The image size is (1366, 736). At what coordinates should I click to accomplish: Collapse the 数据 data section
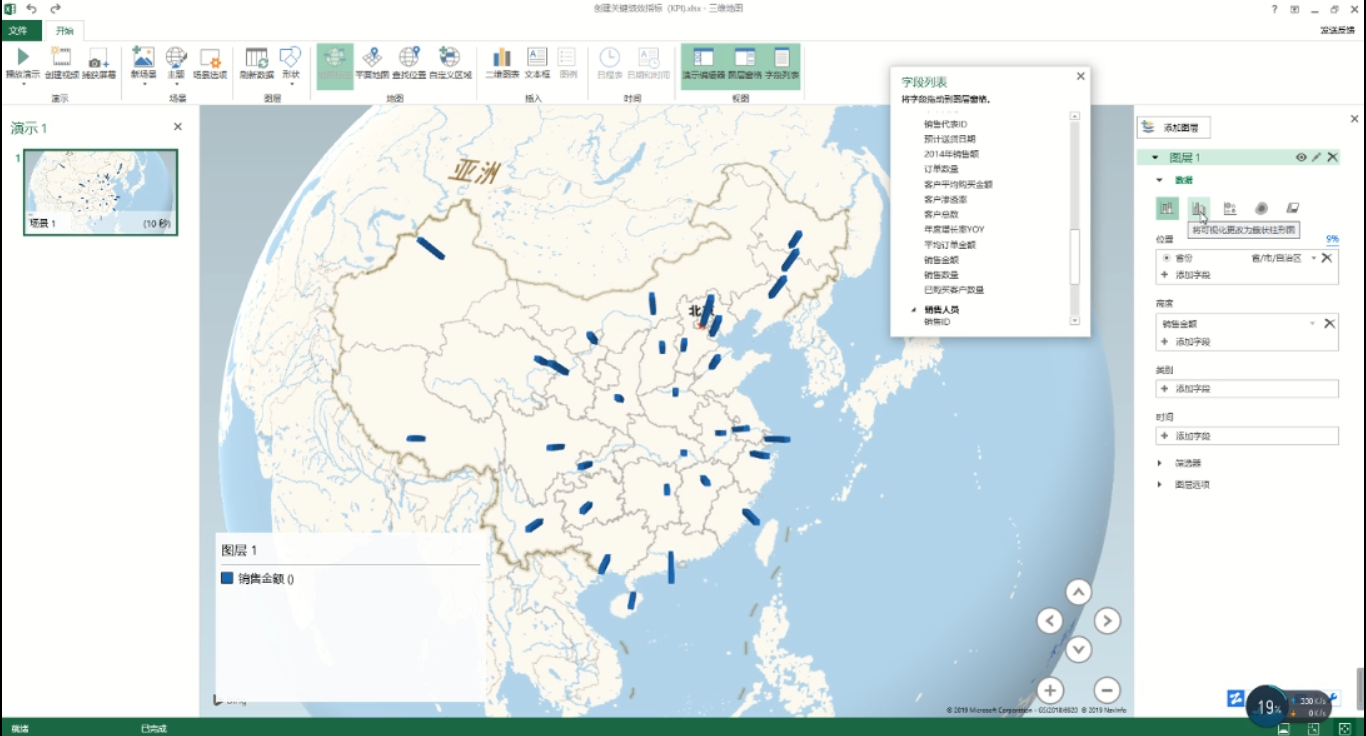[1160, 180]
